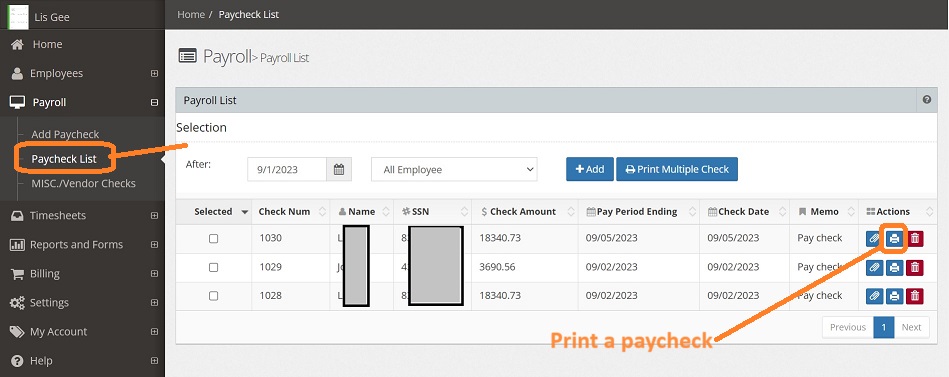Image resolution: width=949 pixels, height=377 pixels.
Task: Open the All Employee dropdown
Action: coord(454,169)
